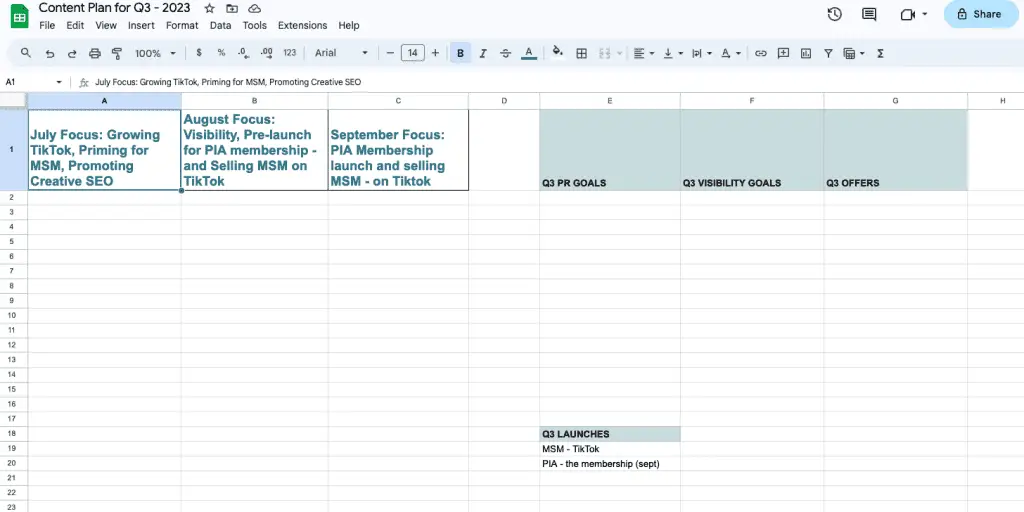Click the formula bar text

(228, 82)
